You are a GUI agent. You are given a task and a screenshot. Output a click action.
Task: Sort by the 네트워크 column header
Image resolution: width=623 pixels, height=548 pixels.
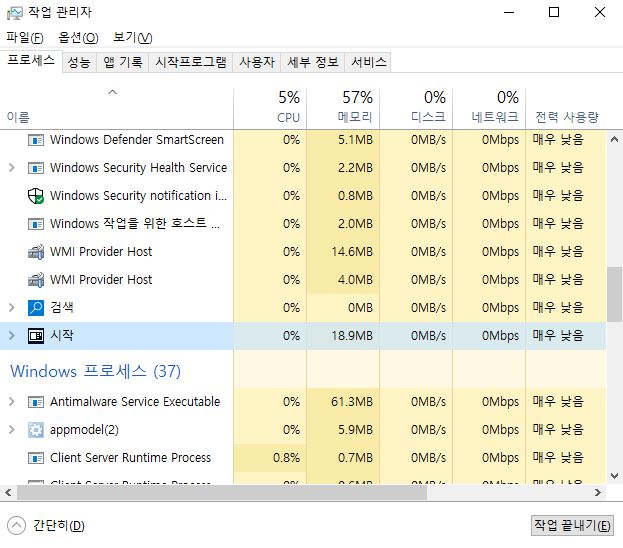pyautogui.click(x=489, y=108)
